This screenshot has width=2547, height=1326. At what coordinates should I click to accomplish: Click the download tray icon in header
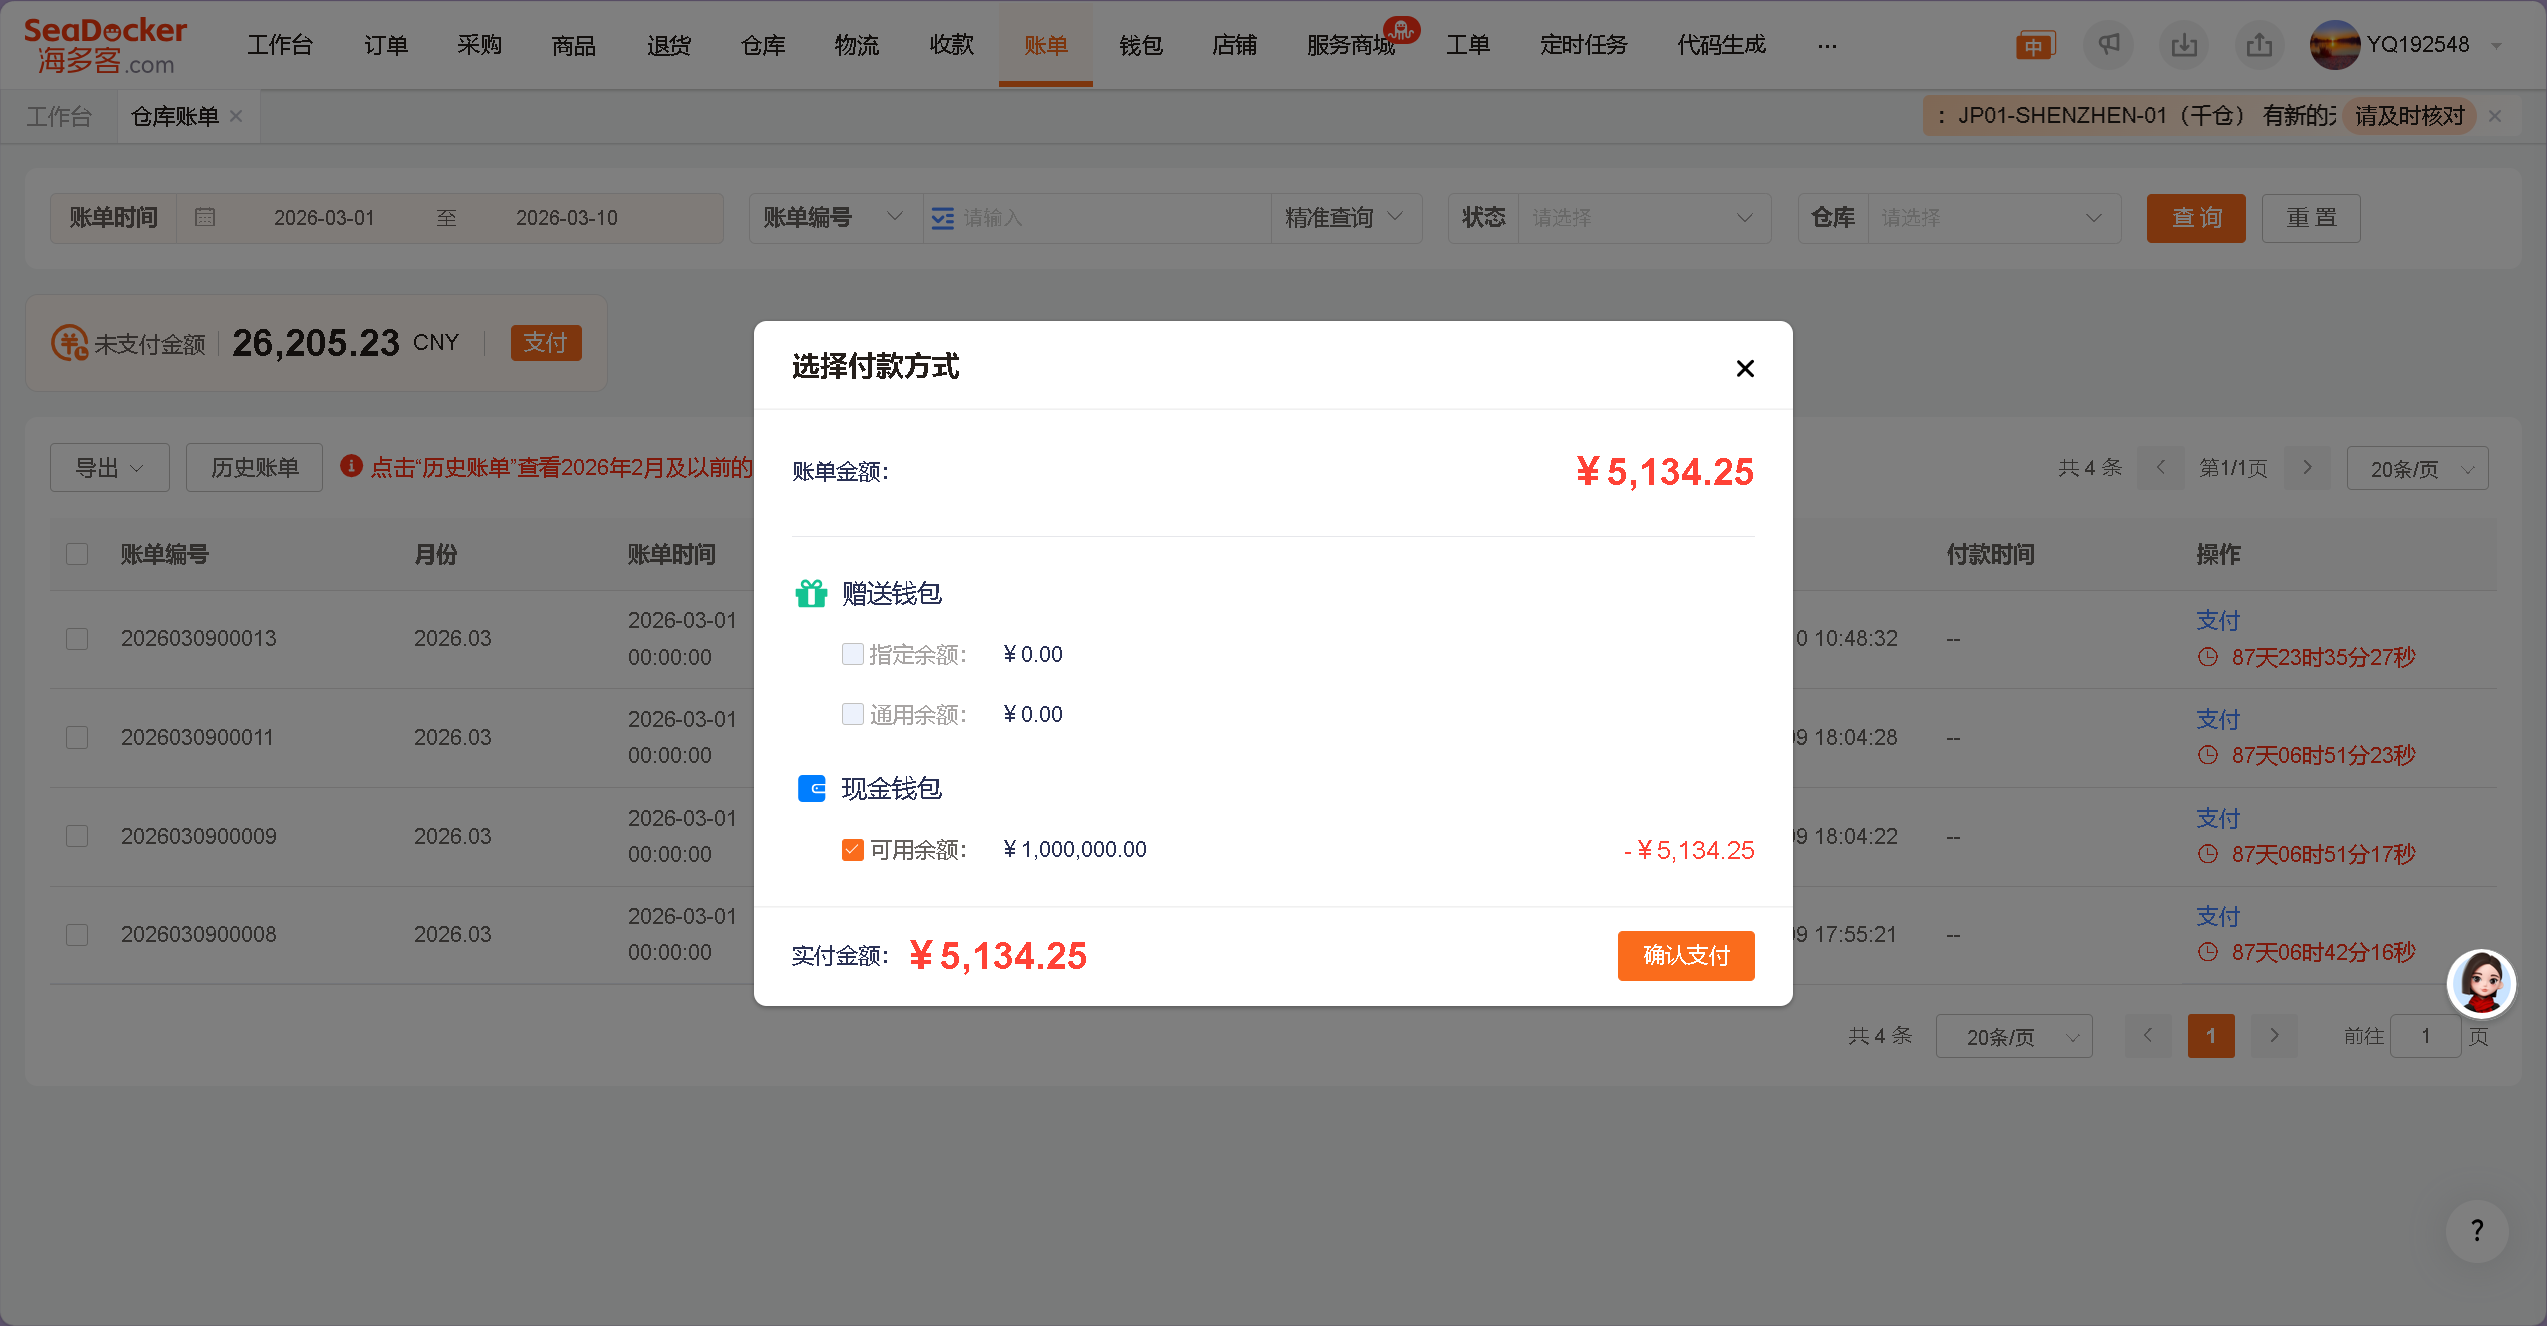(2184, 45)
